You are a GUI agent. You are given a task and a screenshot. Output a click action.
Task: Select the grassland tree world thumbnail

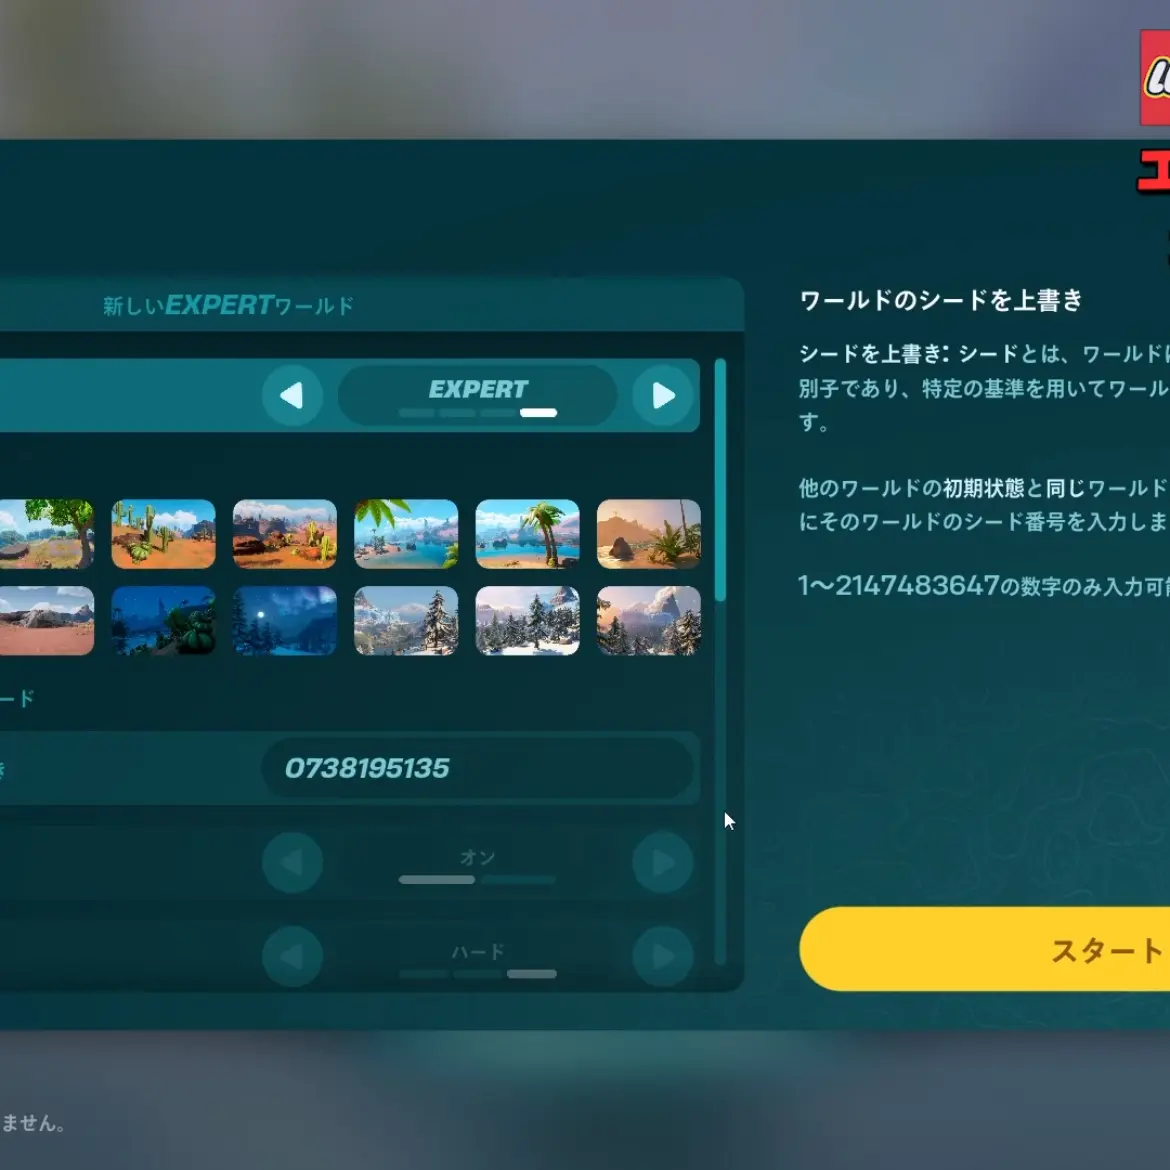click(x=46, y=534)
